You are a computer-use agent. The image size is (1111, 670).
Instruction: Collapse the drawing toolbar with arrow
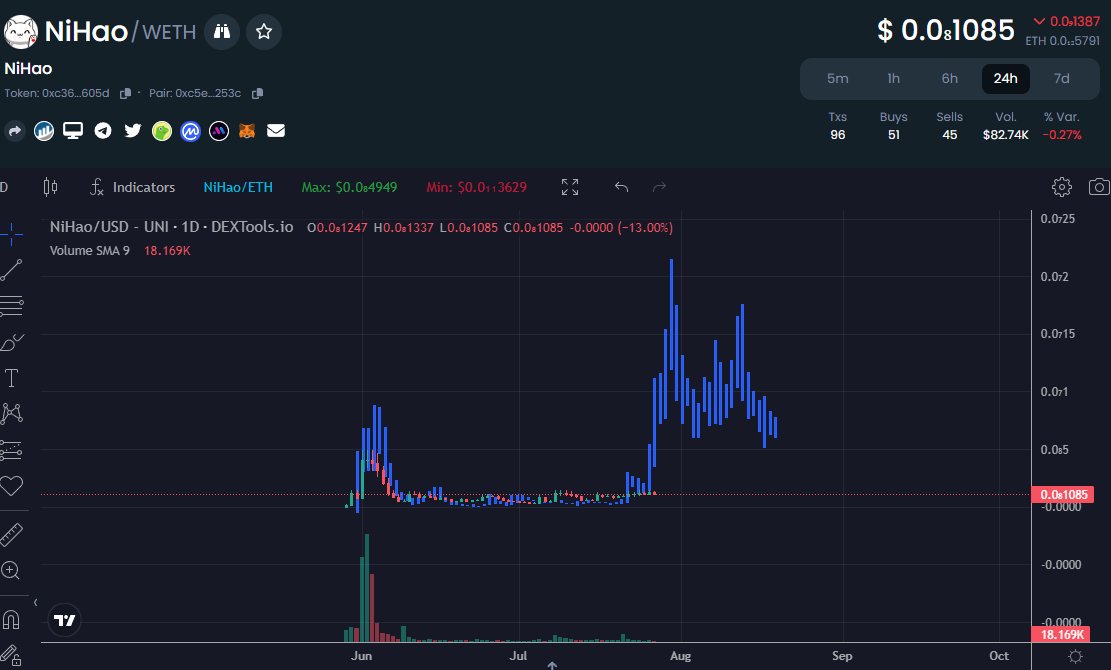[35, 603]
